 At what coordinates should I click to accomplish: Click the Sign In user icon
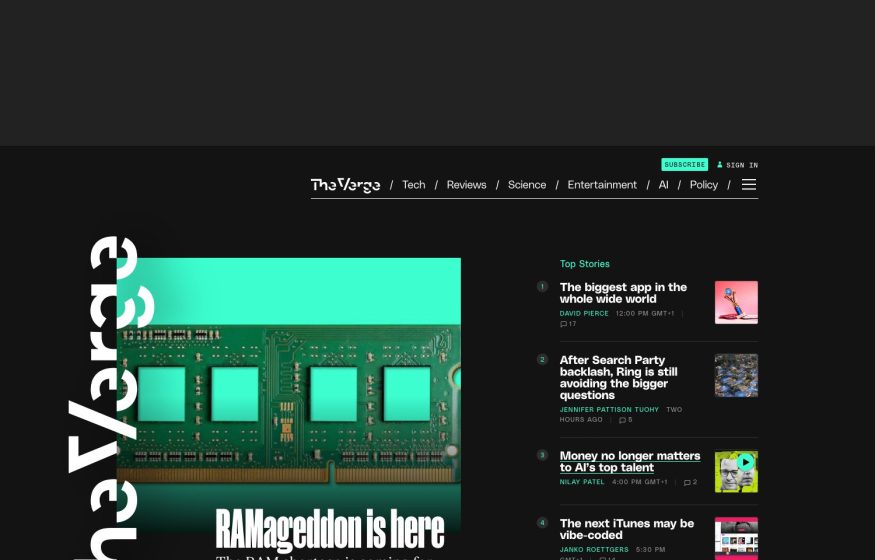(720, 165)
